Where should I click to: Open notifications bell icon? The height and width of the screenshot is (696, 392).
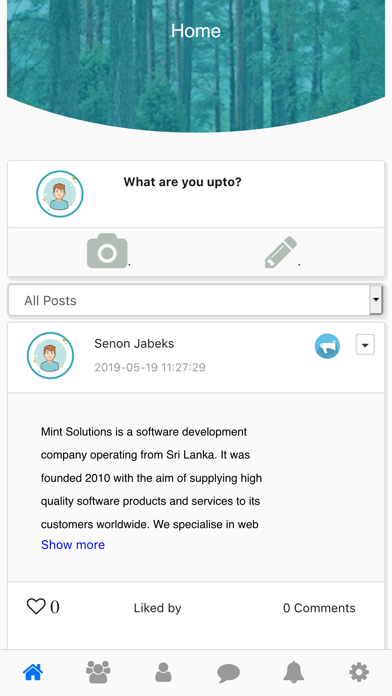click(x=294, y=672)
